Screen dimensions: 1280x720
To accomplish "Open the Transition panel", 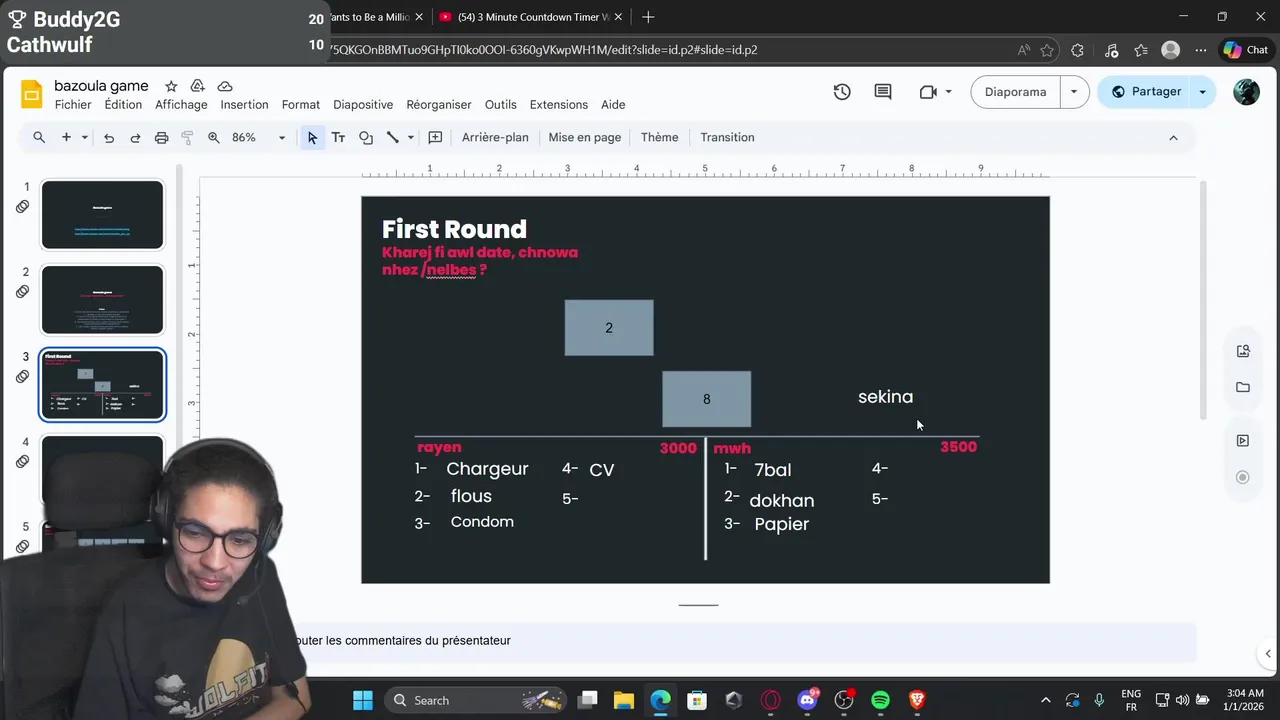I will click(727, 137).
